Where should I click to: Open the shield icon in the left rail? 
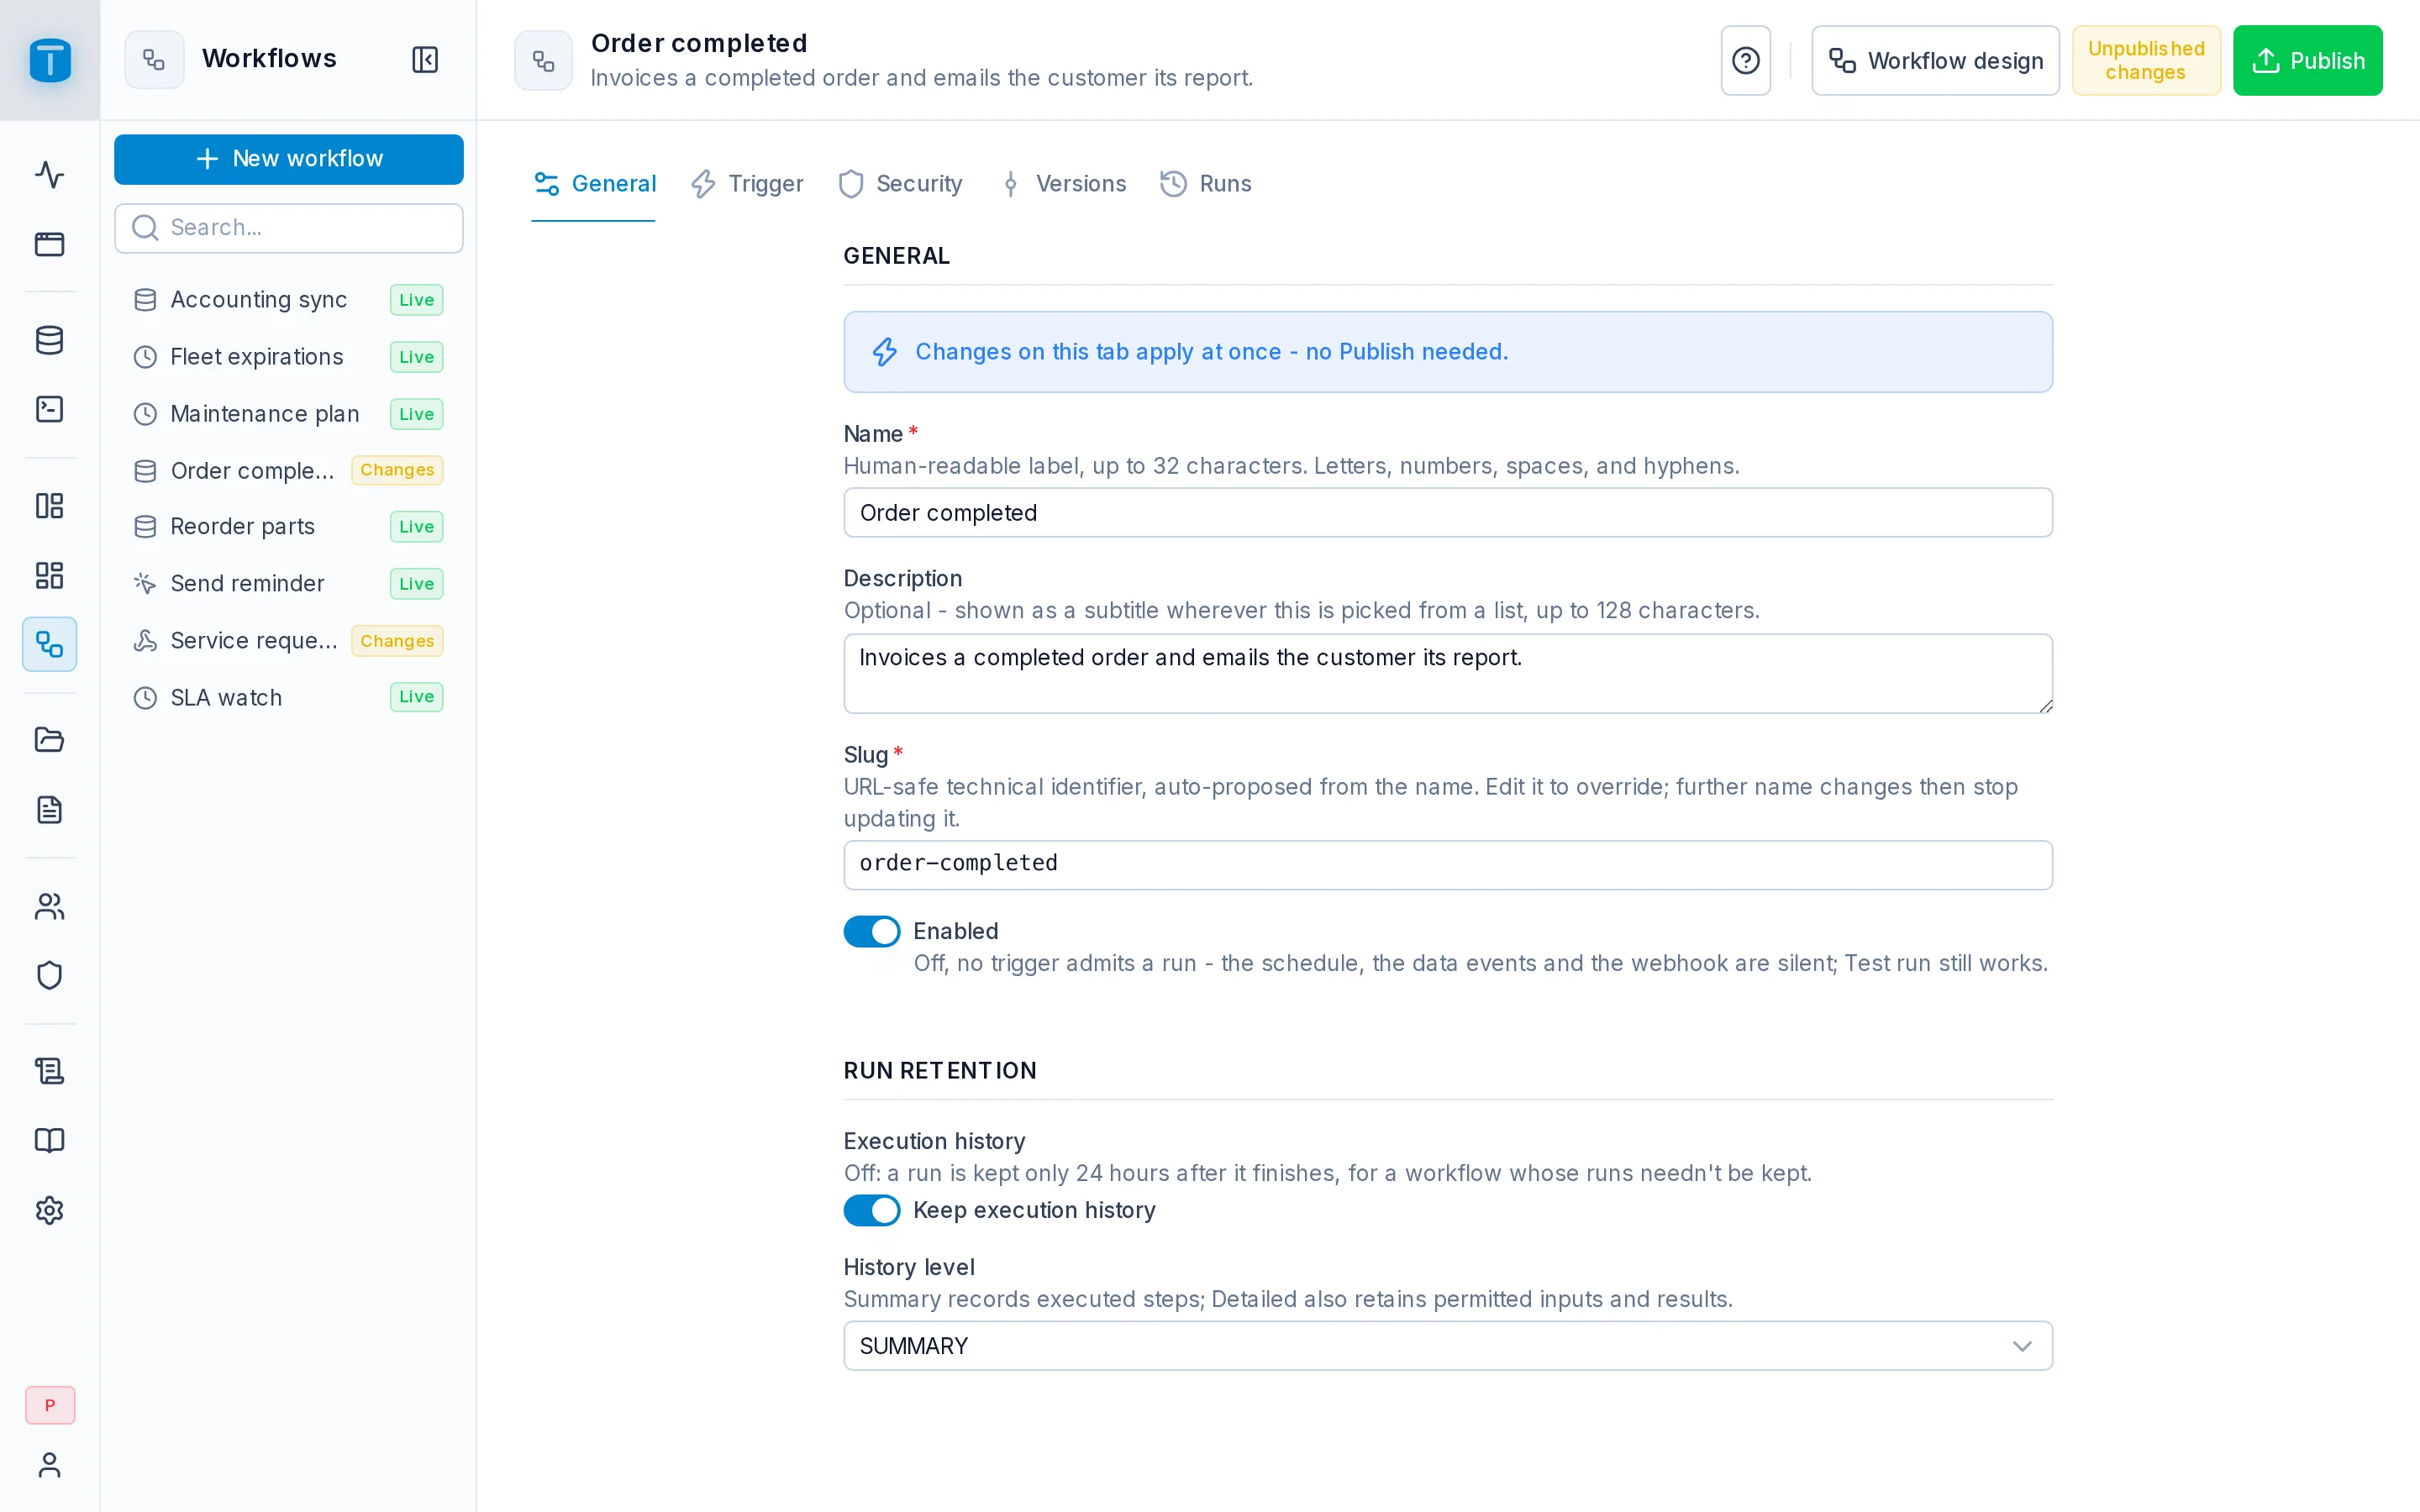pyautogui.click(x=50, y=975)
